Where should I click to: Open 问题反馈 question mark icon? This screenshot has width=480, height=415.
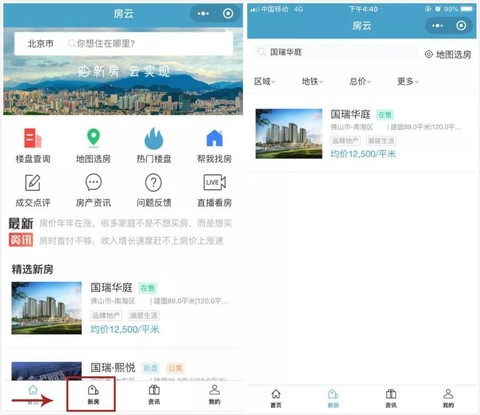pyautogui.click(x=154, y=182)
